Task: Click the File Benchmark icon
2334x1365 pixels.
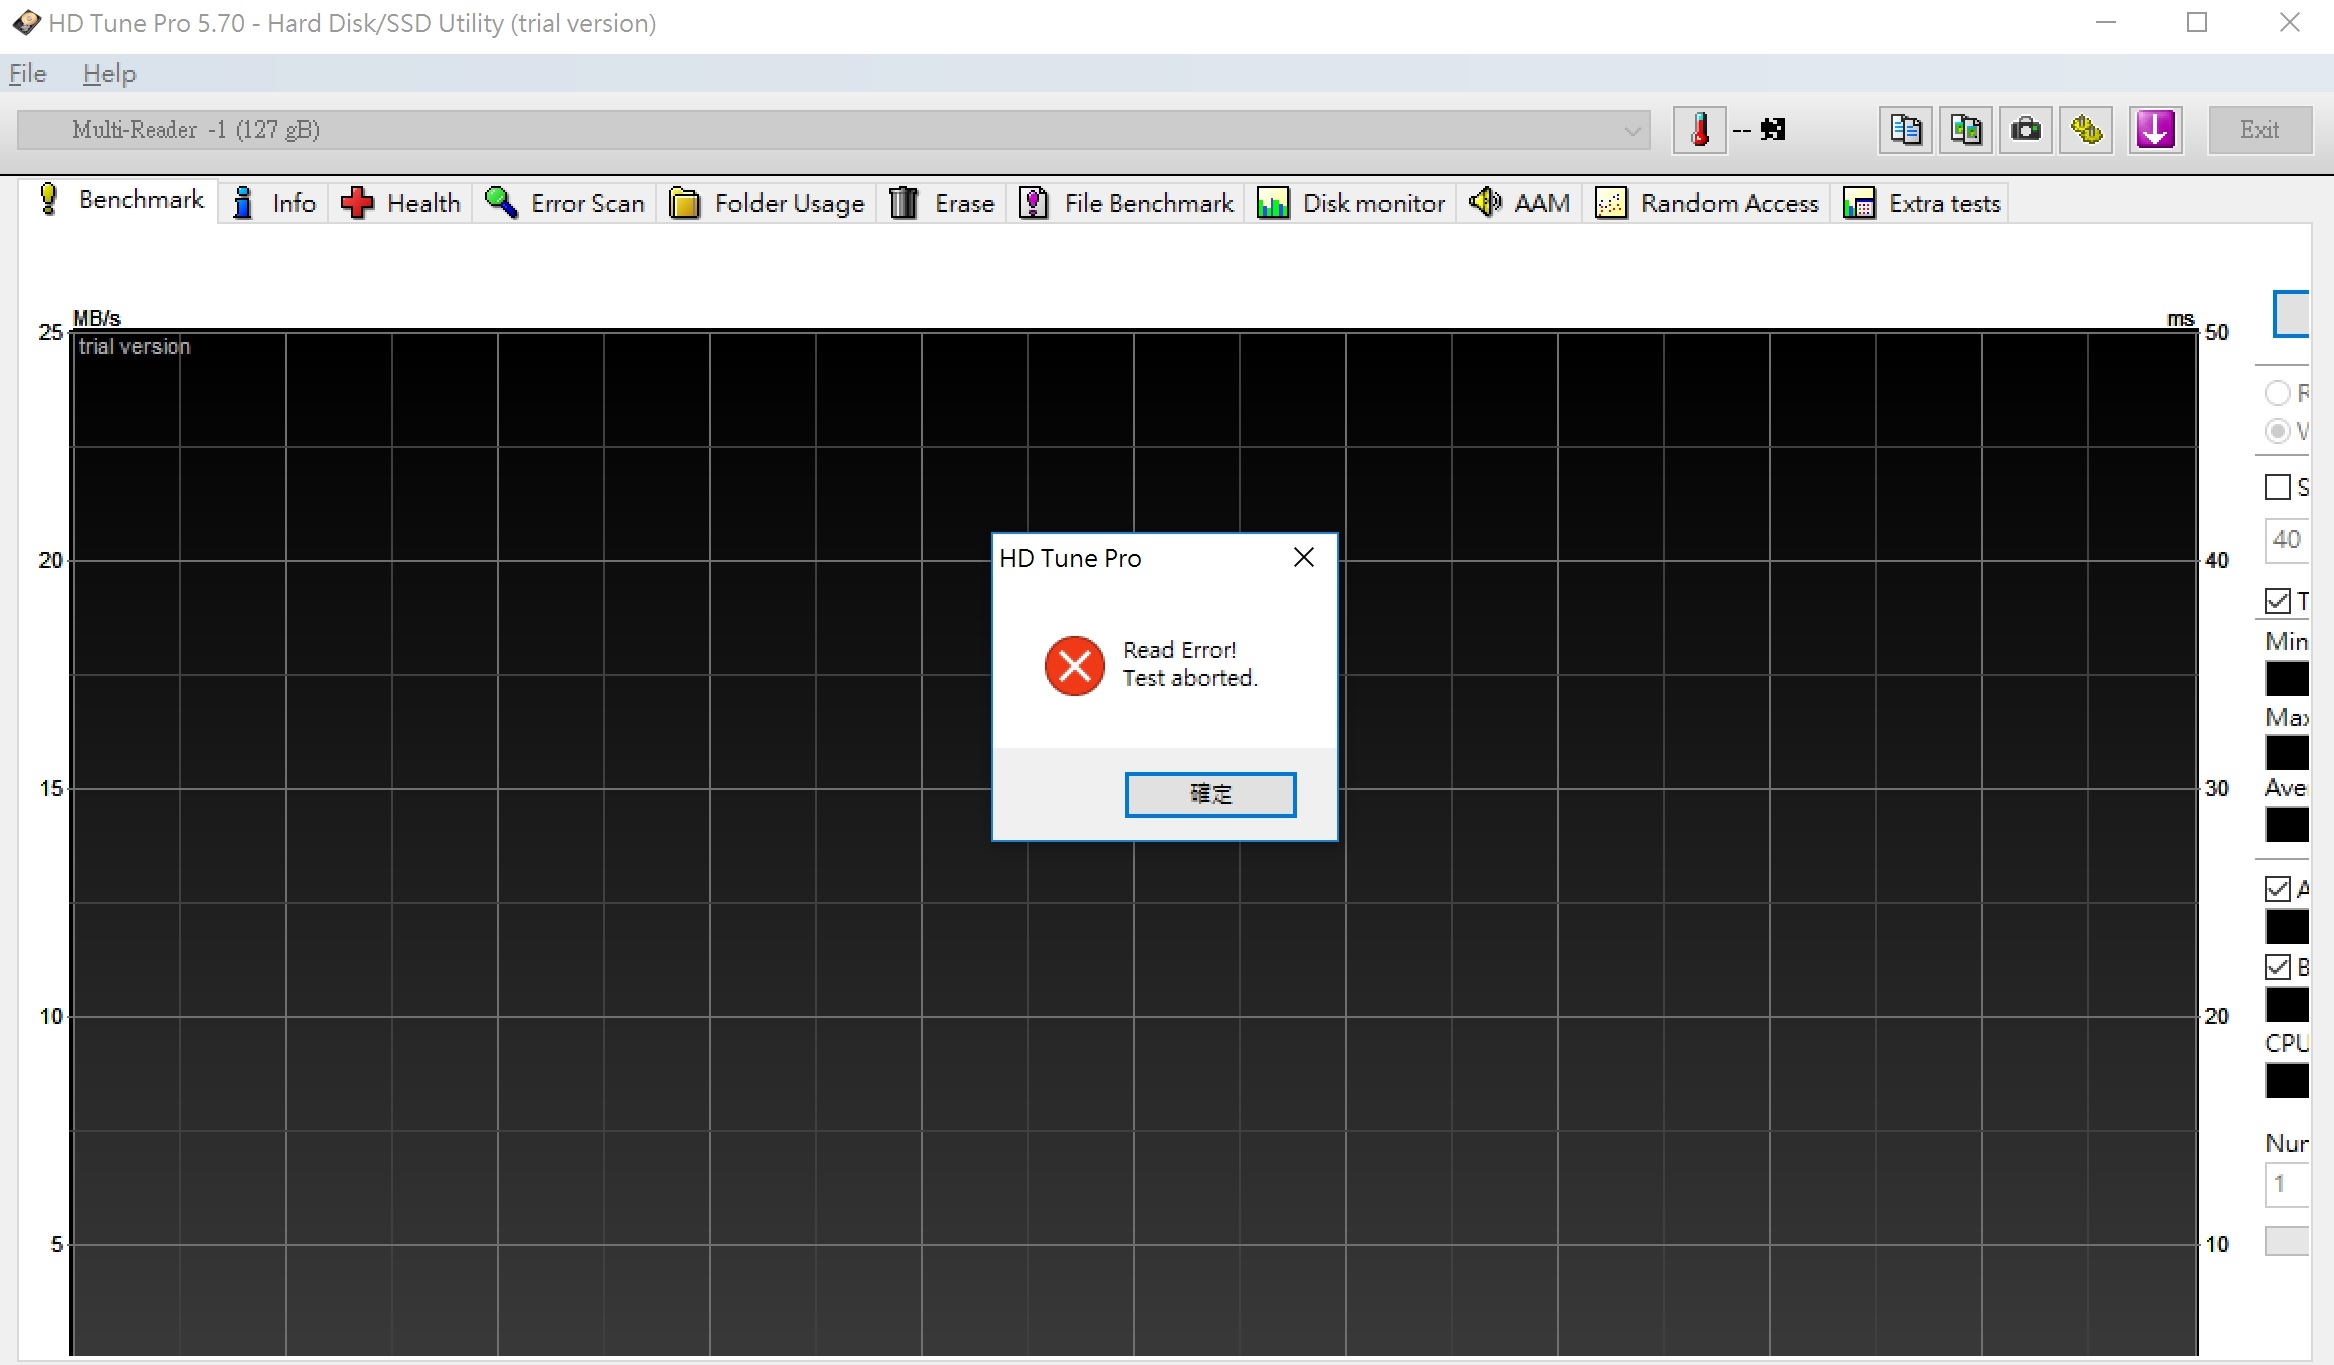Action: 1033,203
